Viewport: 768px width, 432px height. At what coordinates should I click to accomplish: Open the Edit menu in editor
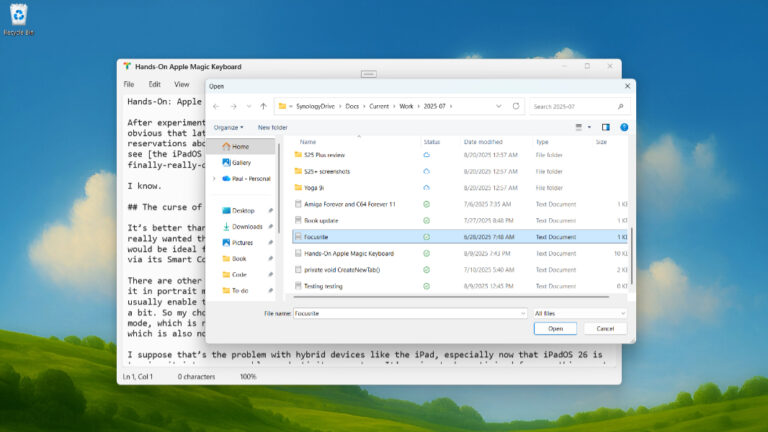[x=155, y=84]
